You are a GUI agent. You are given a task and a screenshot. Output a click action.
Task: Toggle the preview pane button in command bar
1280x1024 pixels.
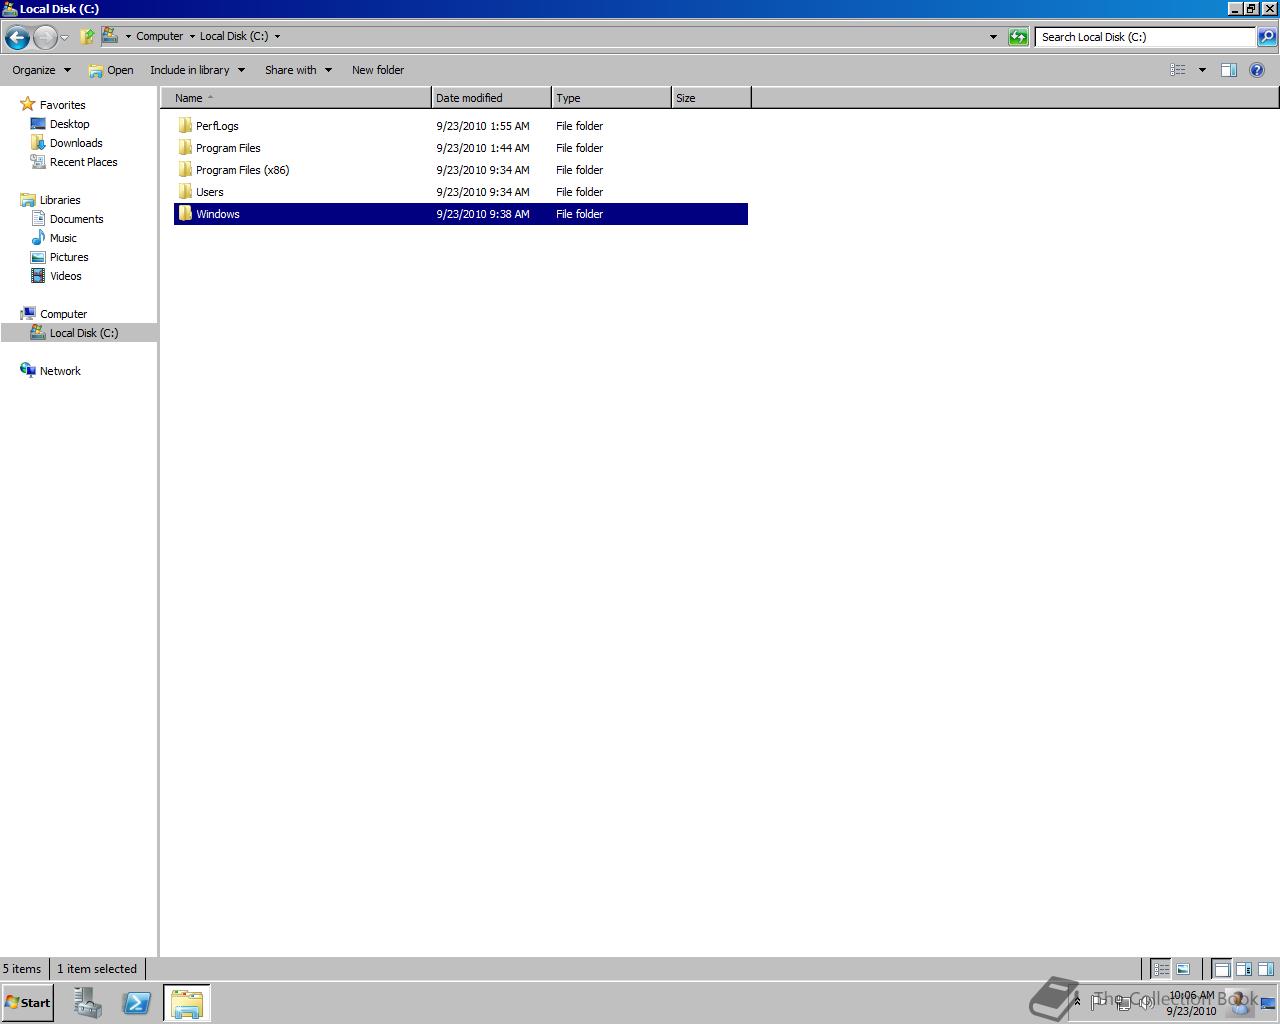click(1229, 70)
